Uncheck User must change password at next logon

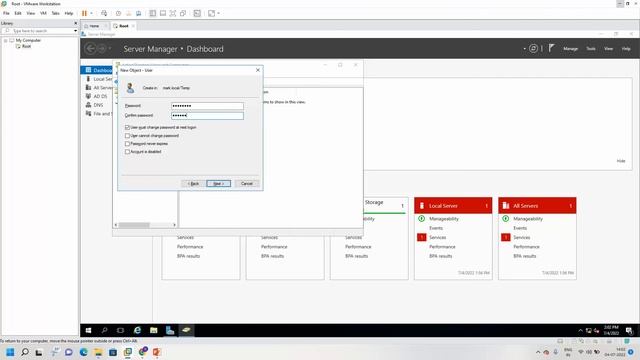127,127
